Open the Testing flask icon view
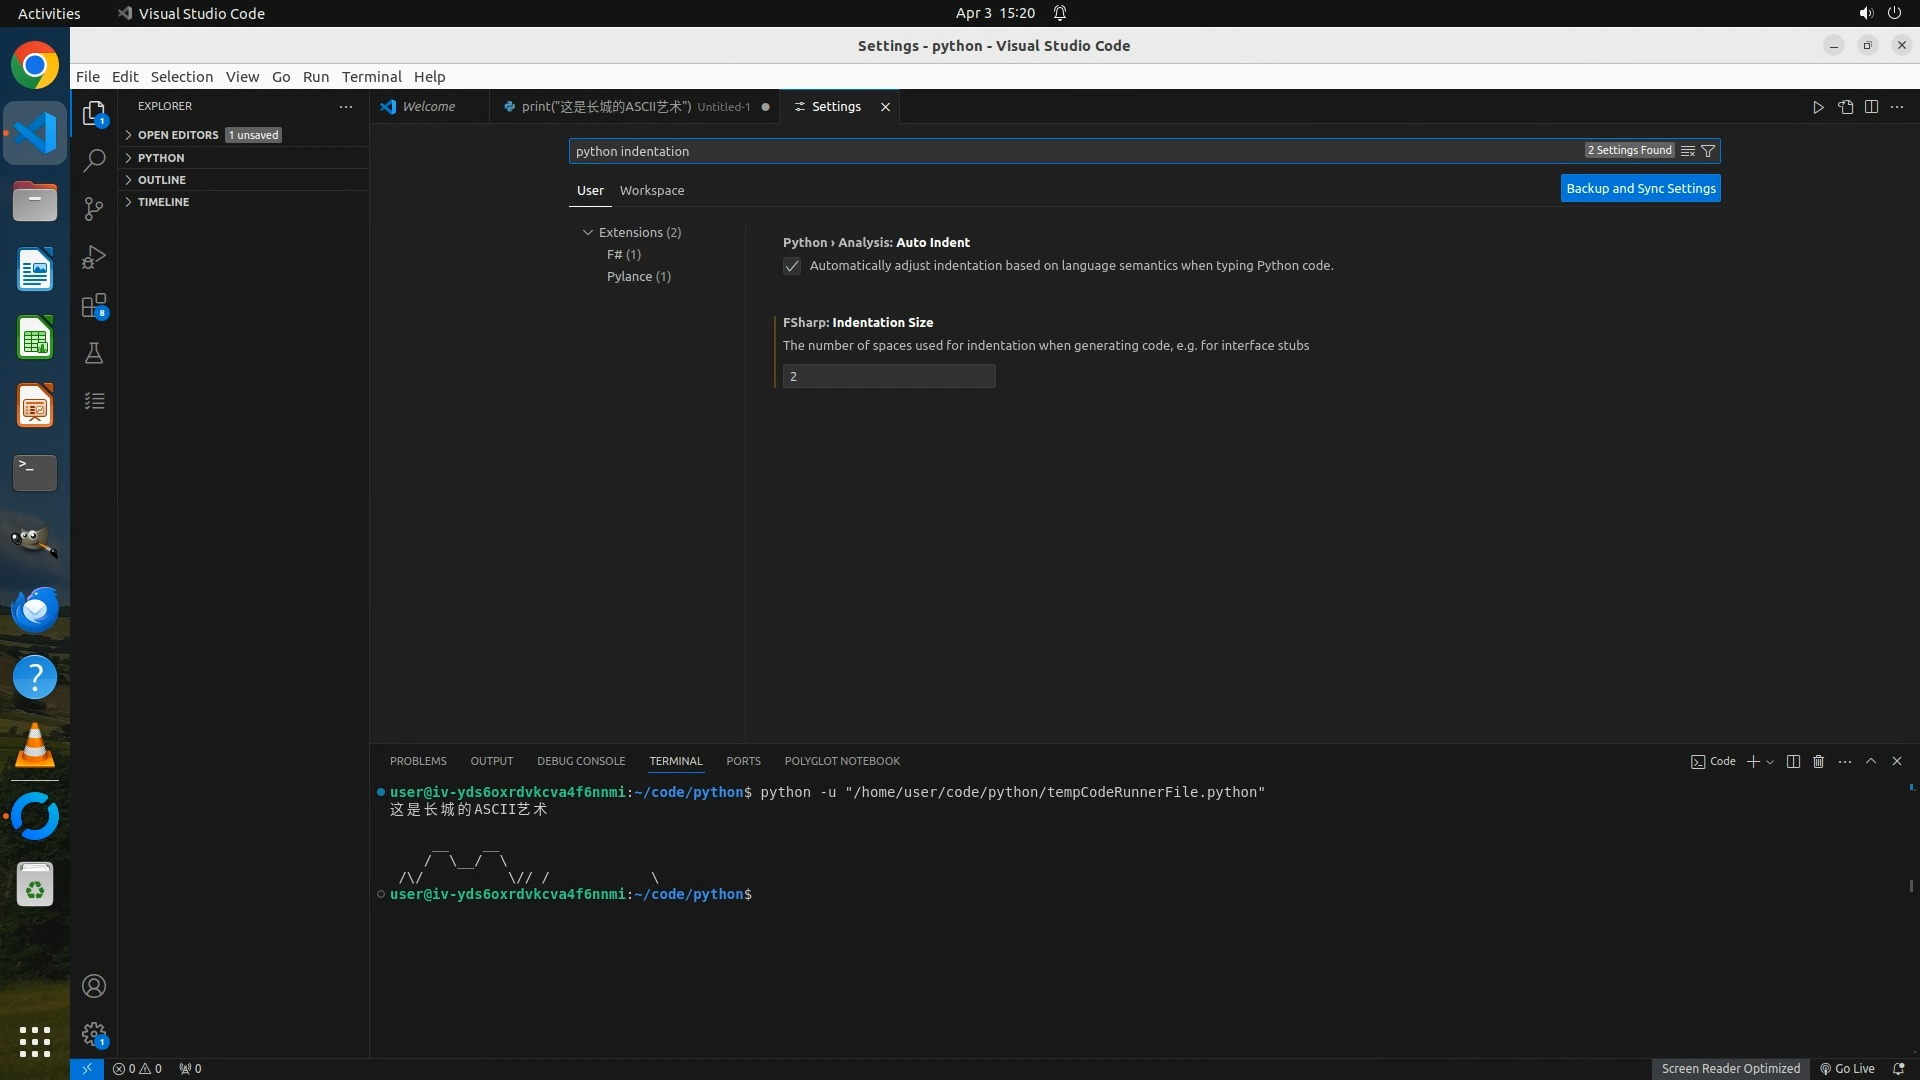1920x1080 pixels. [94, 353]
